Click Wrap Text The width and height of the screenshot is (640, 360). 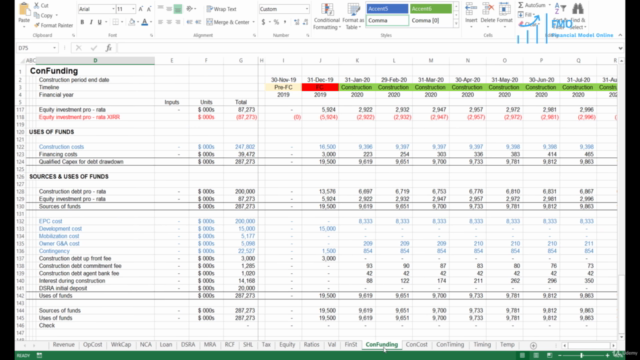tap(222, 9)
